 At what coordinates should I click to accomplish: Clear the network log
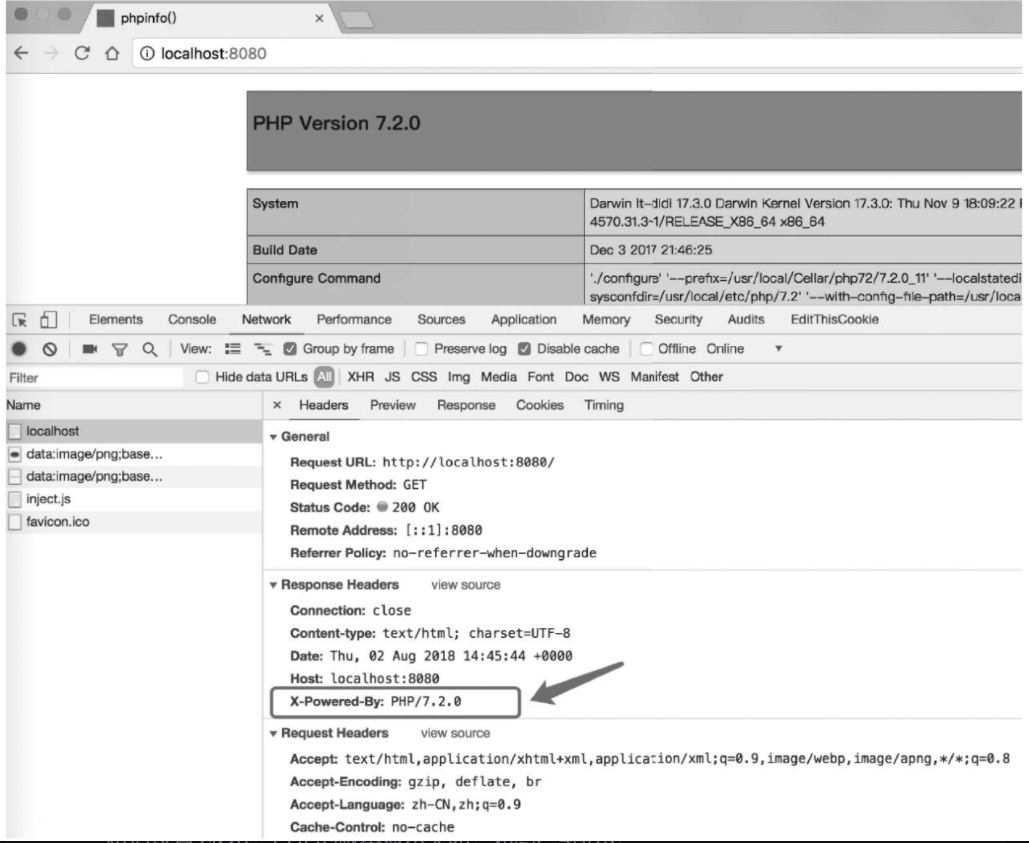[50, 349]
